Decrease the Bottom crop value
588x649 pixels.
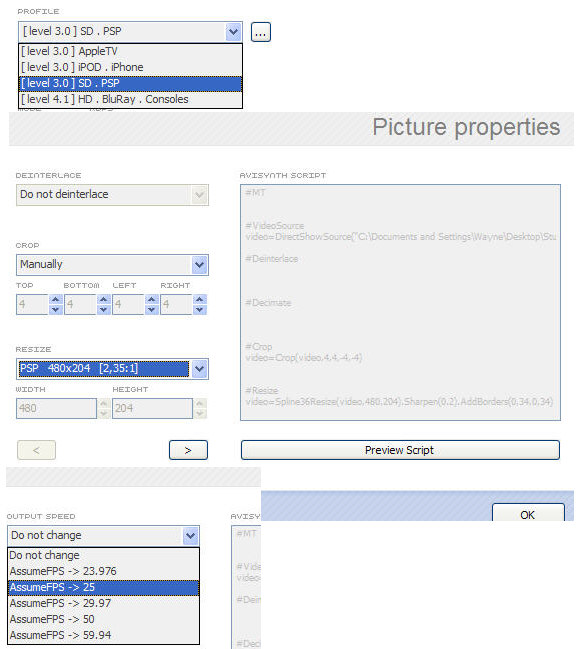103,310
